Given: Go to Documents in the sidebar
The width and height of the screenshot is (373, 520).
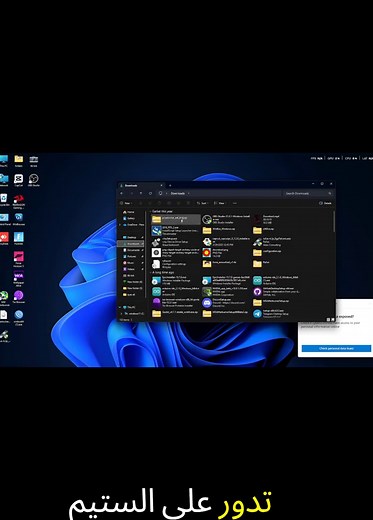Looking at the screenshot, I should (x=132, y=250).
